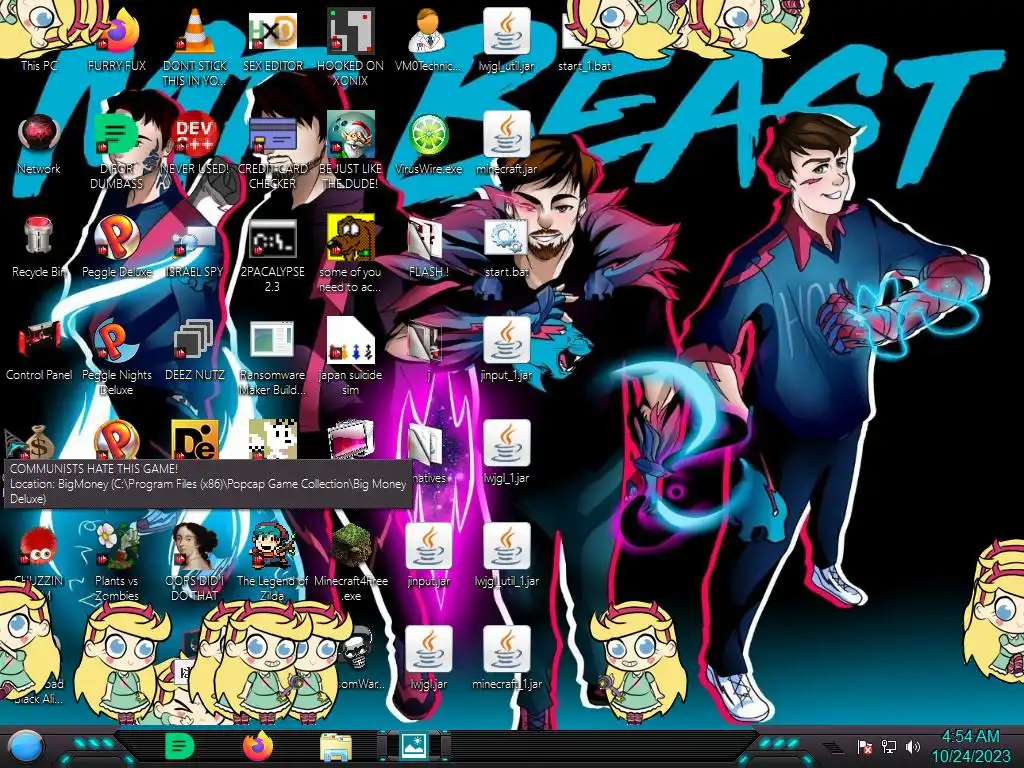Open the clock showing 4:54 AM 10/24/2023
The height and width of the screenshot is (768, 1024).
(970, 746)
